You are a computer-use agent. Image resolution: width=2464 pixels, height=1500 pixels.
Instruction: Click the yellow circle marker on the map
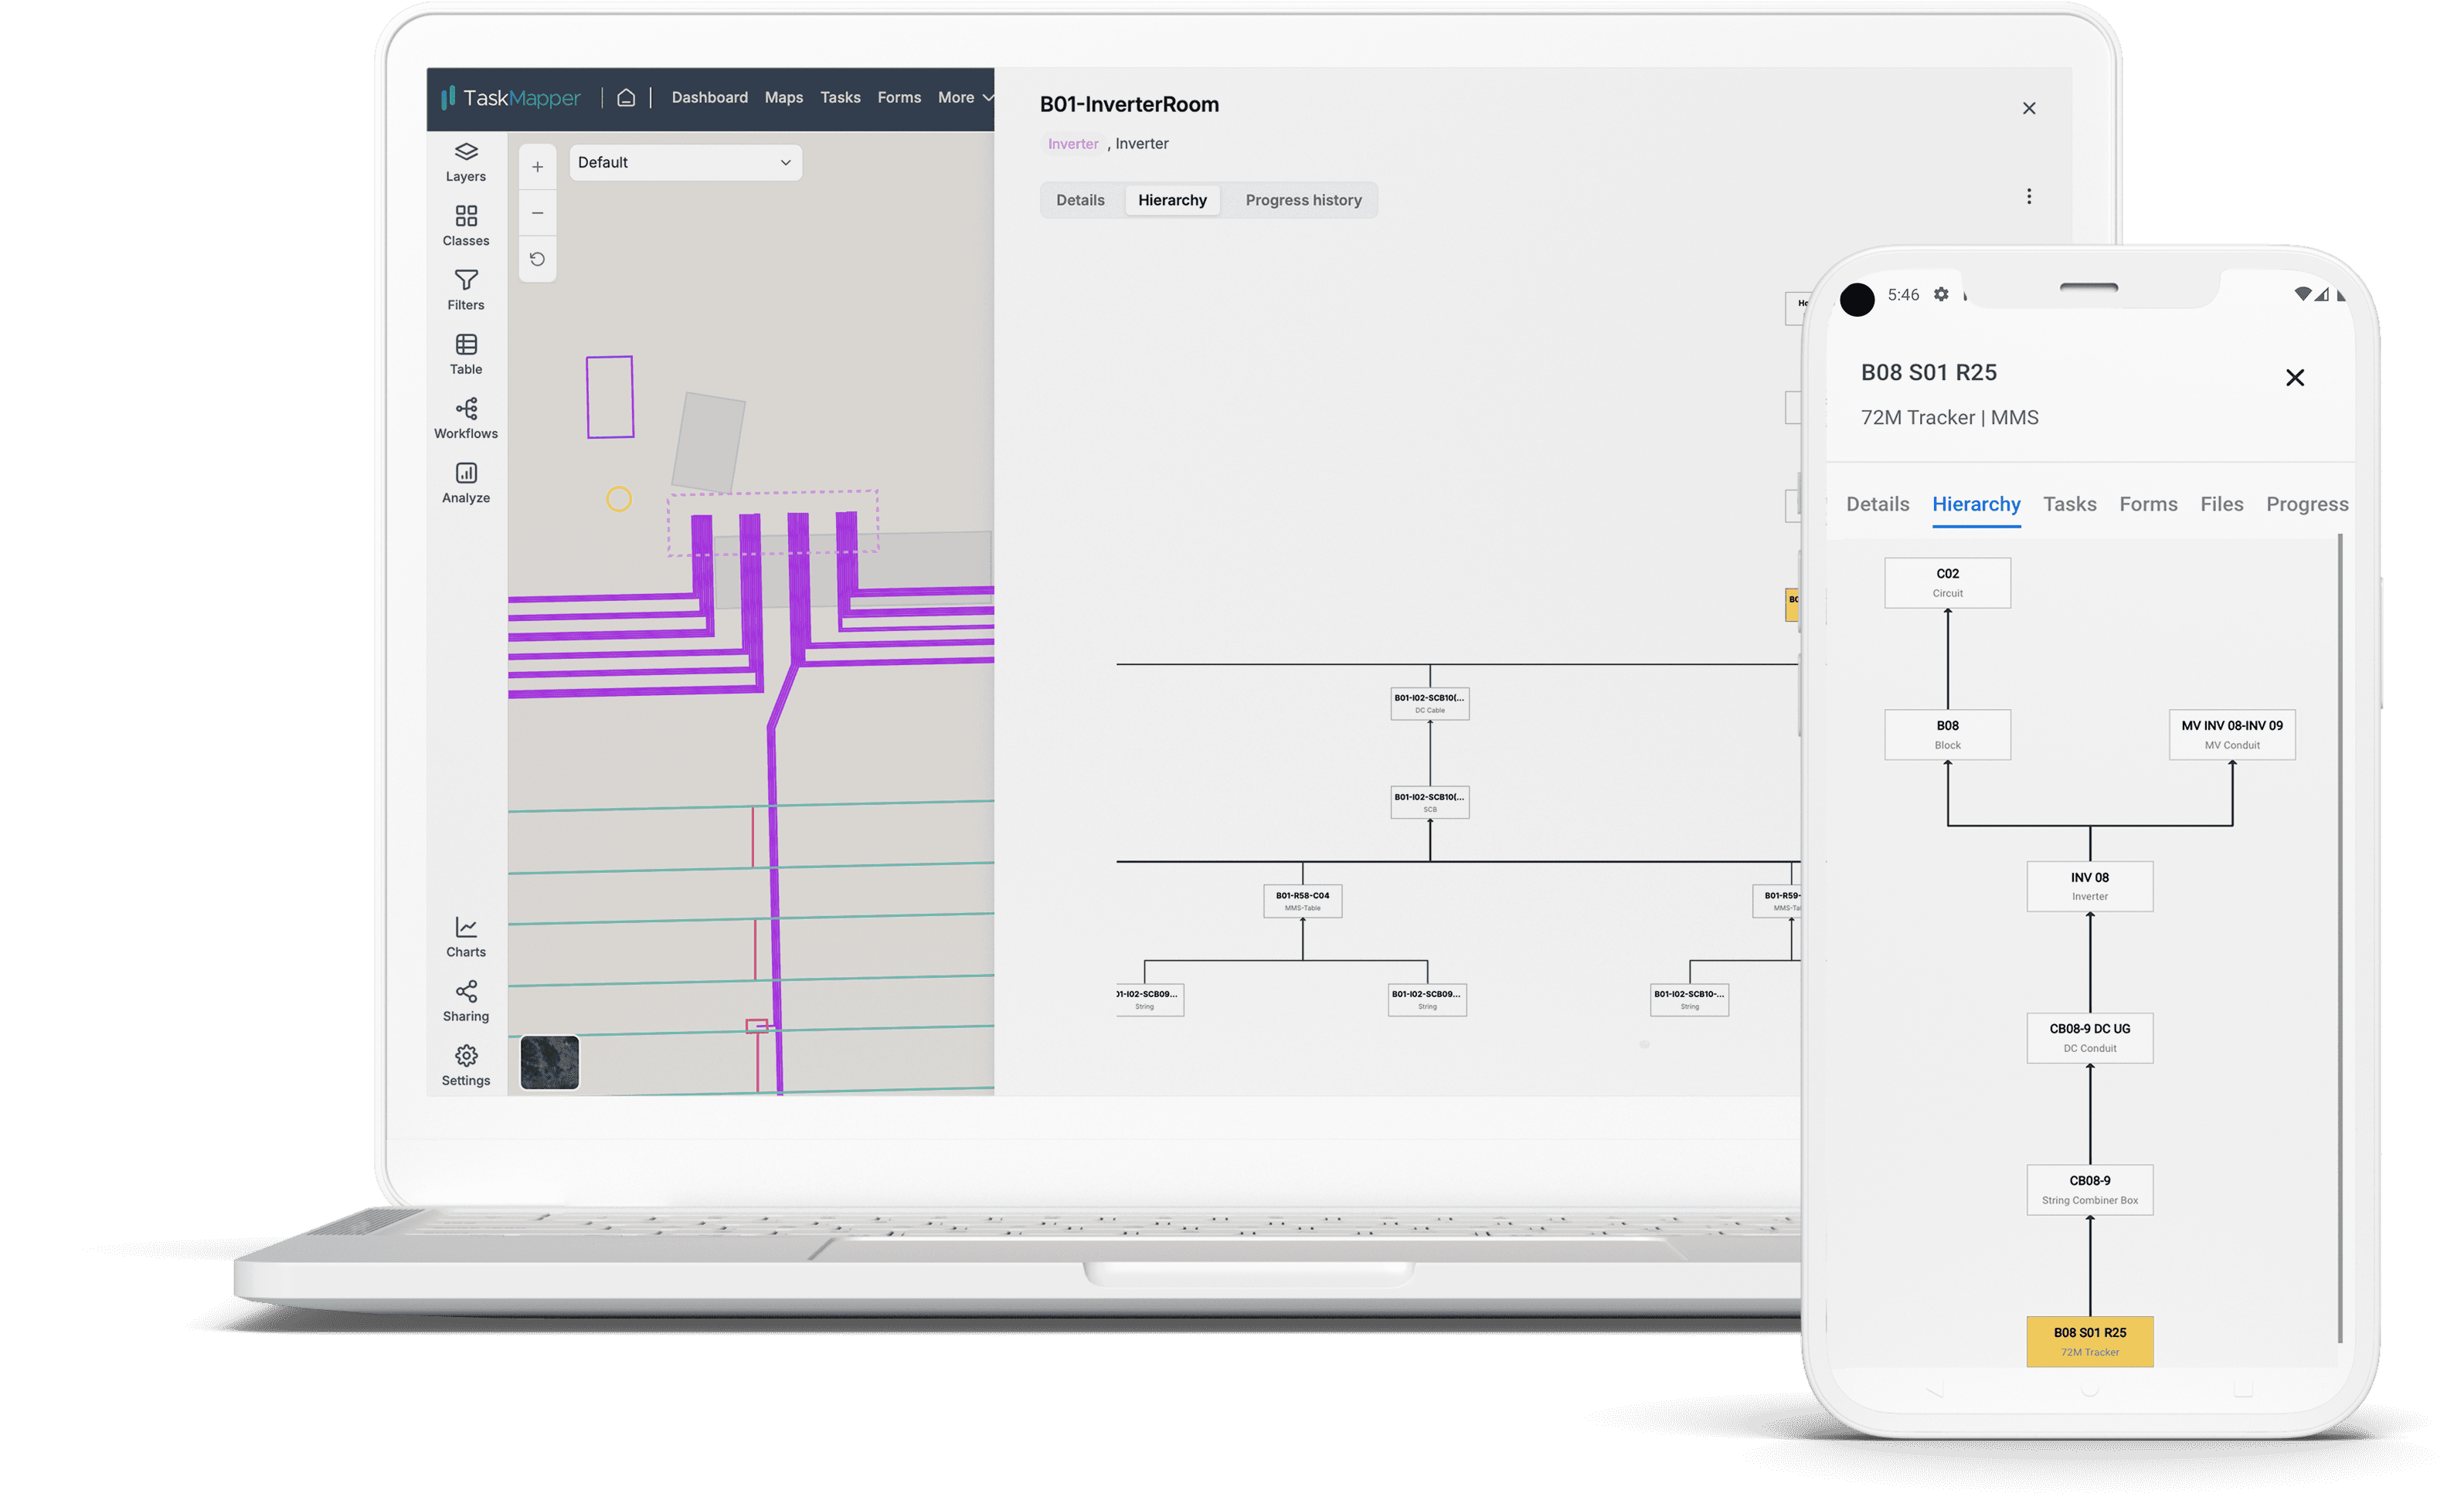619,499
